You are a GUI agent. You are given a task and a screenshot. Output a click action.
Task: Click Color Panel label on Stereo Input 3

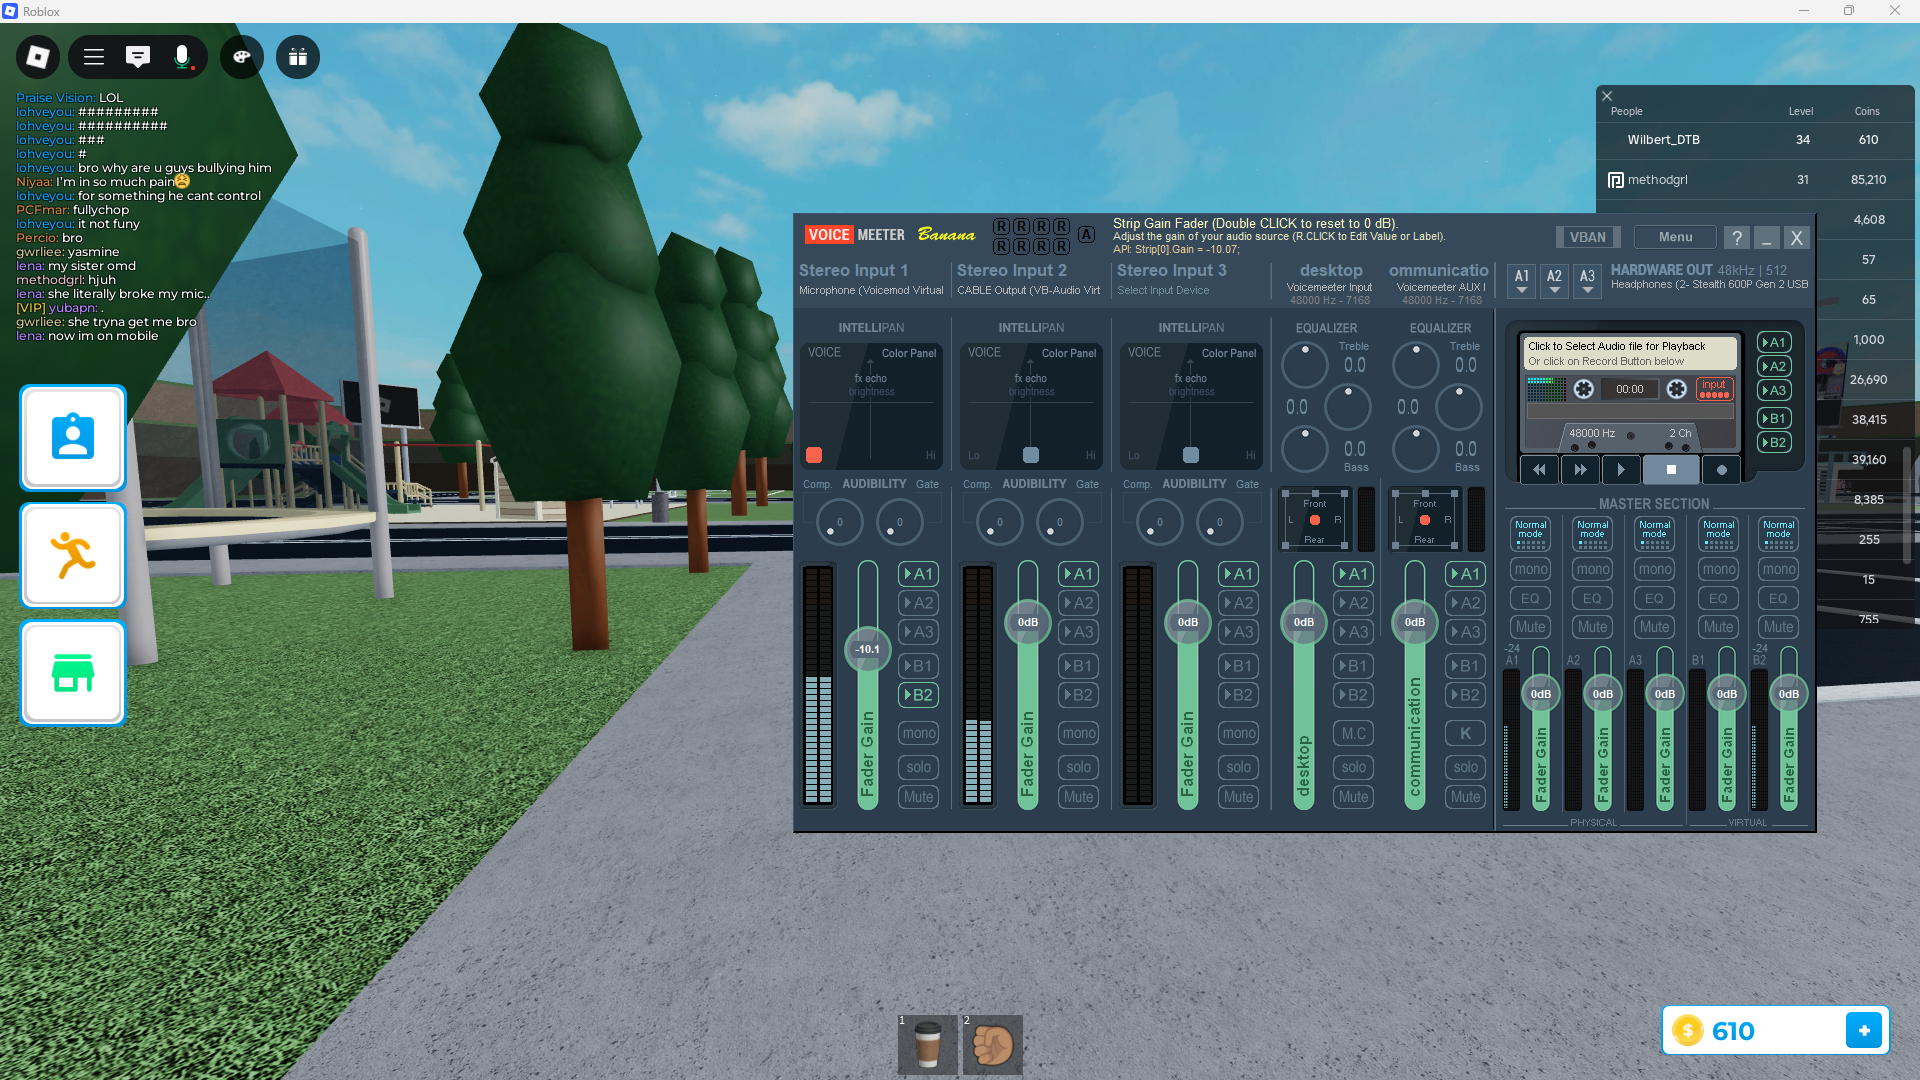(1229, 353)
